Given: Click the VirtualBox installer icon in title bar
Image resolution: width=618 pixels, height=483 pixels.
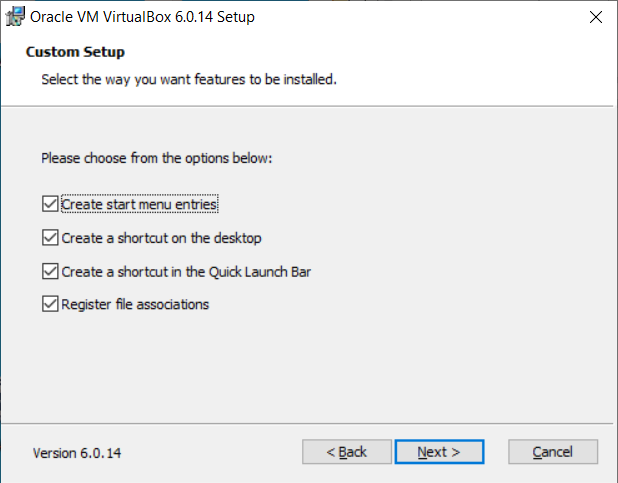Looking at the screenshot, I should tap(15, 17).
